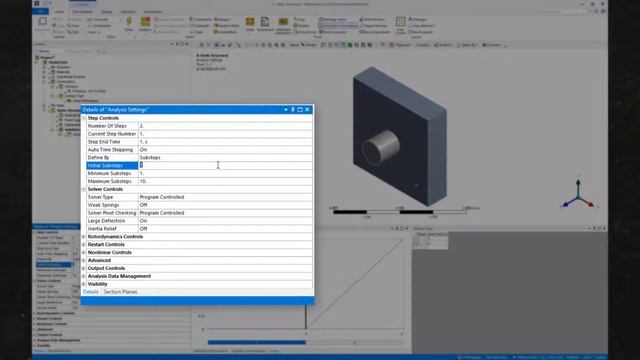Image resolution: width=640 pixels, height=360 pixels.
Task: Collapse the Step Controls group
Action: pyautogui.click(x=84, y=118)
